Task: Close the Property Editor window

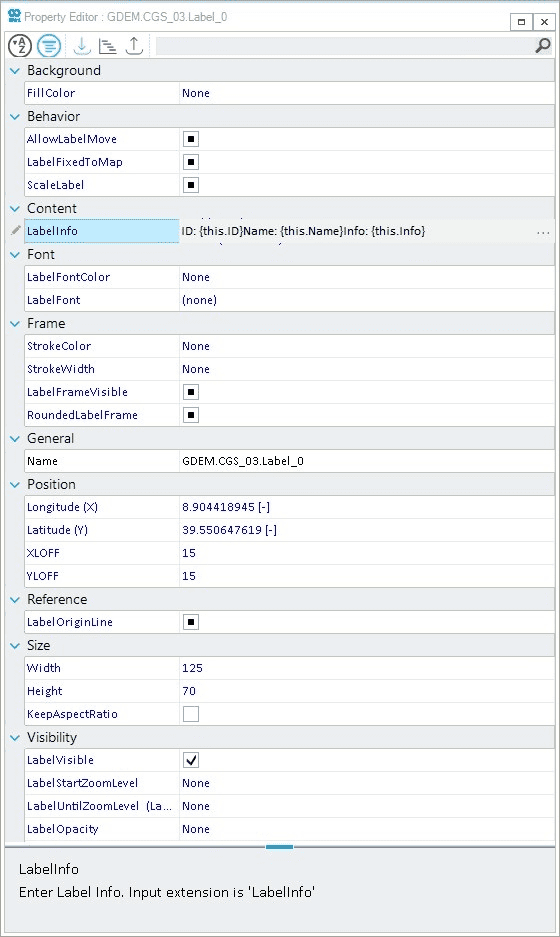Action: pos(544,22)
